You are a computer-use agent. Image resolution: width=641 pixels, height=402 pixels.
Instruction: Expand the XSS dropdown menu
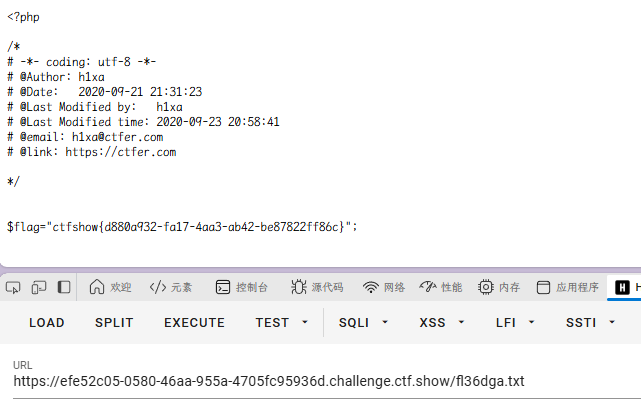coord(442,323)
